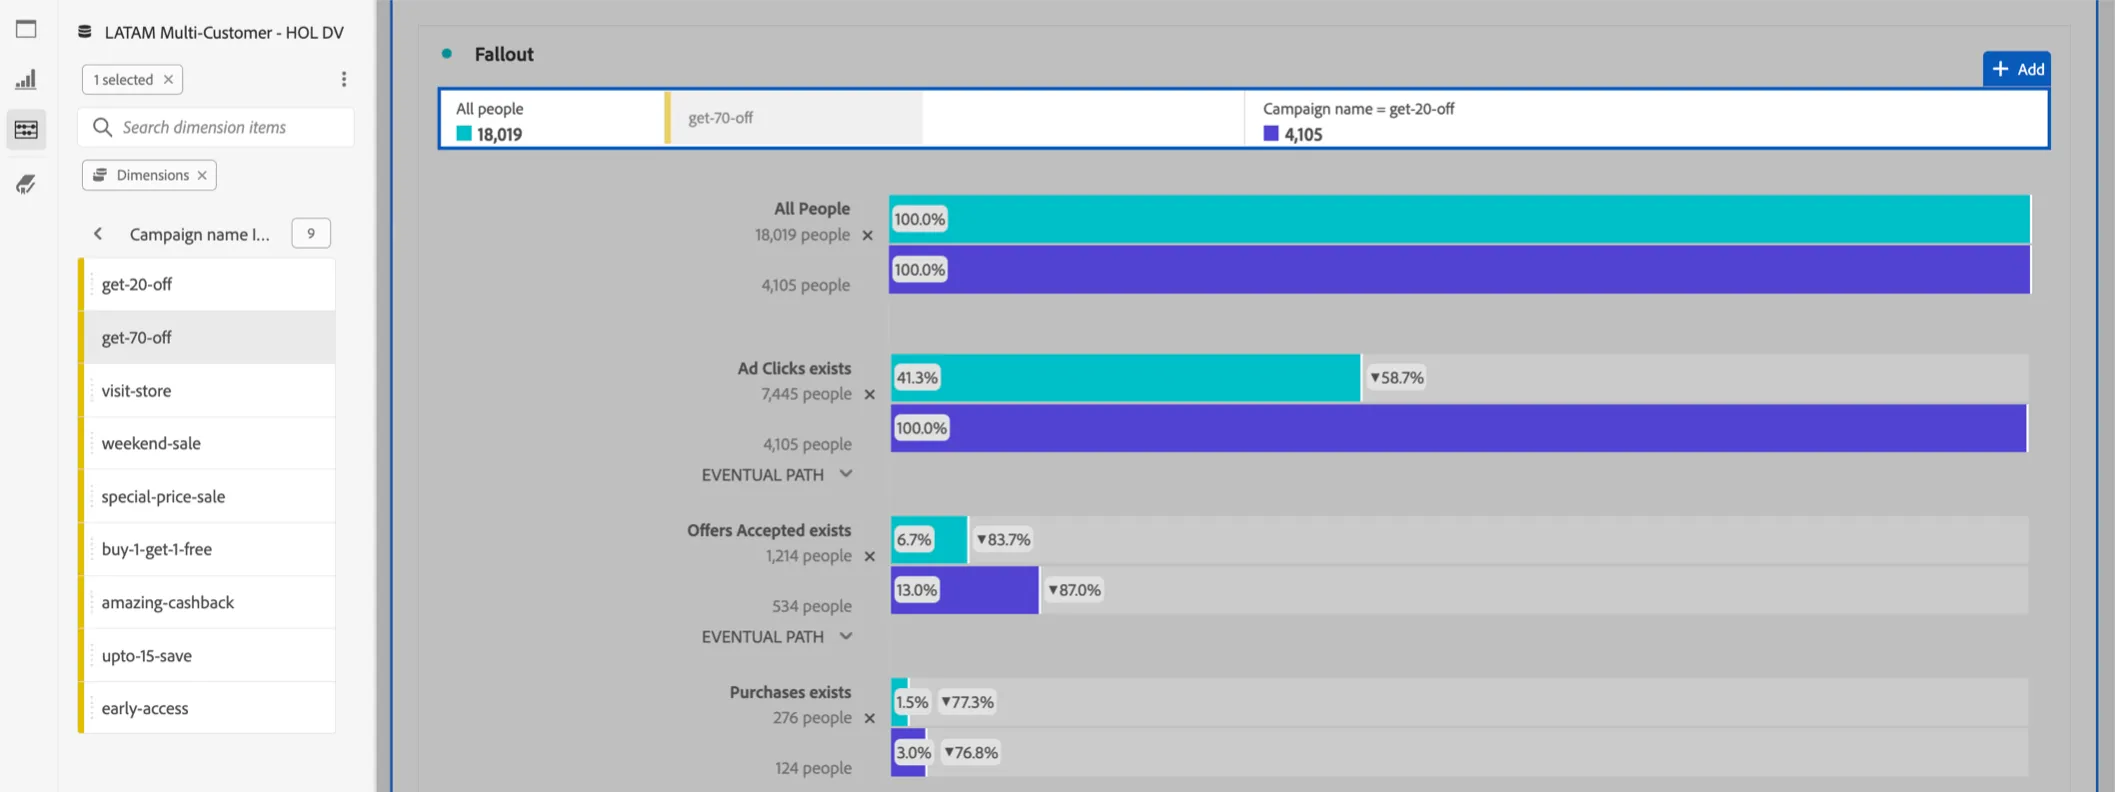Image resolution: width=2116 pixels, height=792 pixels.
Task: Click the All people segment box
Action: click(554, 119)
